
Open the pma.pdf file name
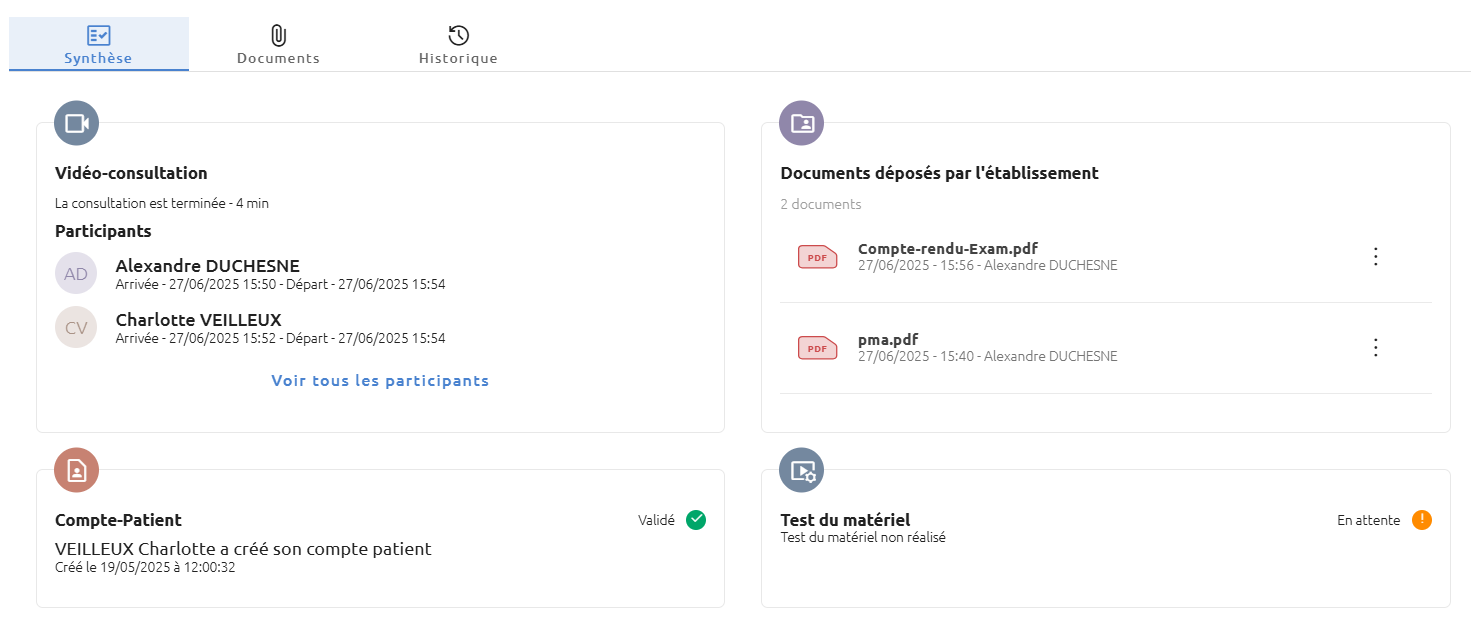click(888, 340)
